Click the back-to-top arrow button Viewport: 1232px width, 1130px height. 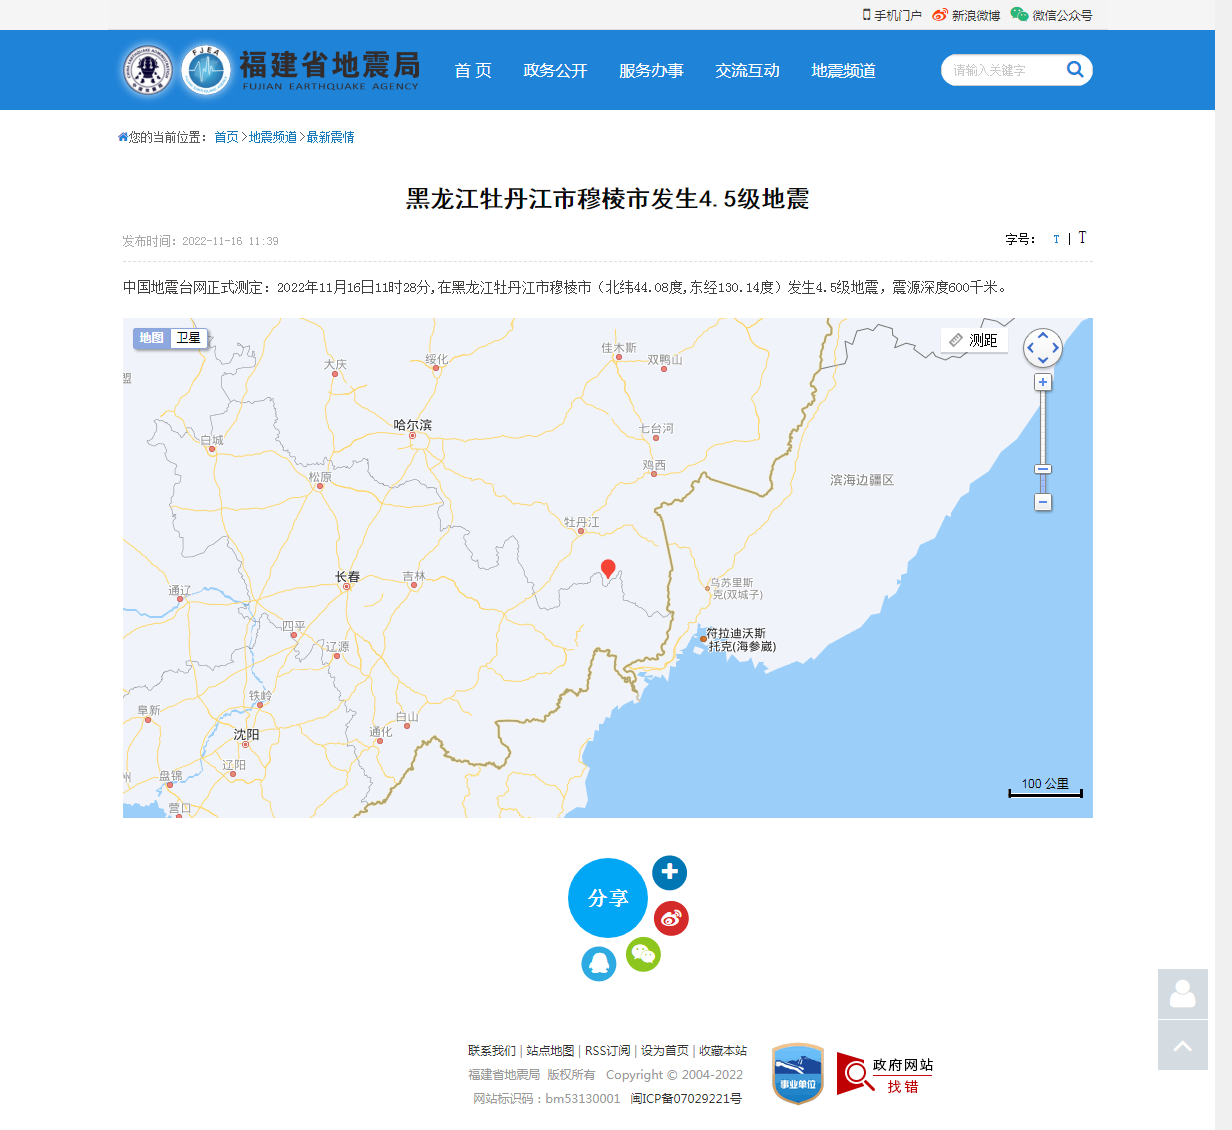1182,1046
